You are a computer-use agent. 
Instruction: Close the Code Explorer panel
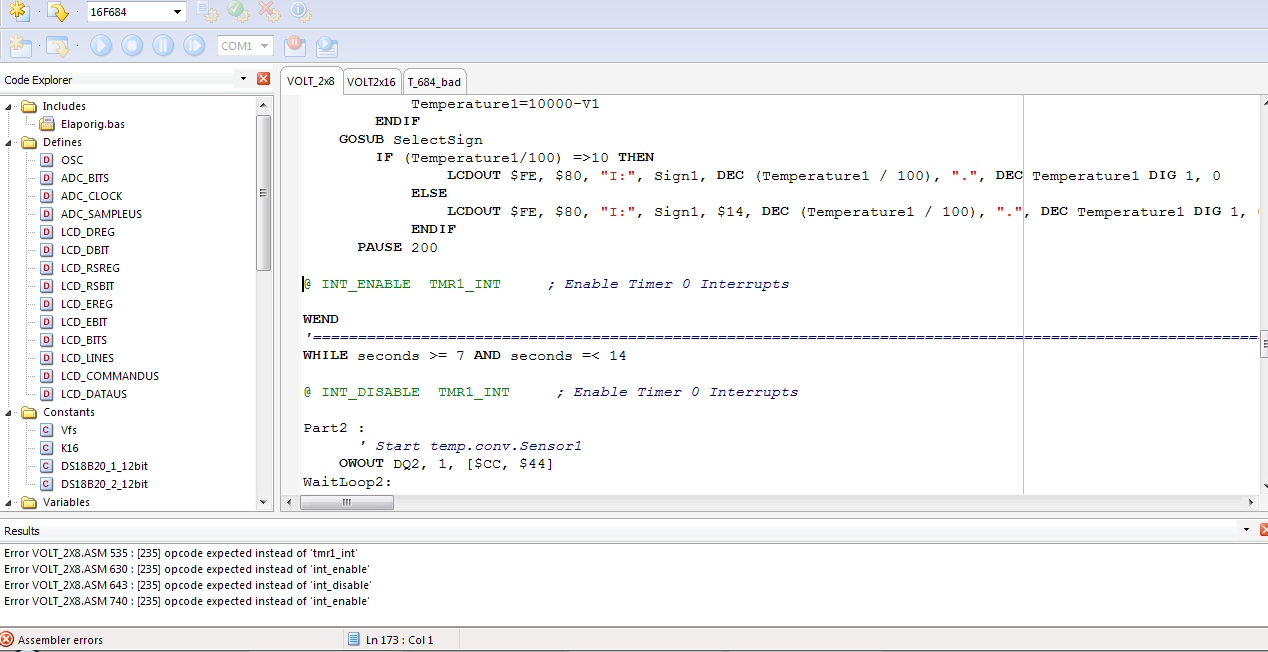[x=263, y=78]
